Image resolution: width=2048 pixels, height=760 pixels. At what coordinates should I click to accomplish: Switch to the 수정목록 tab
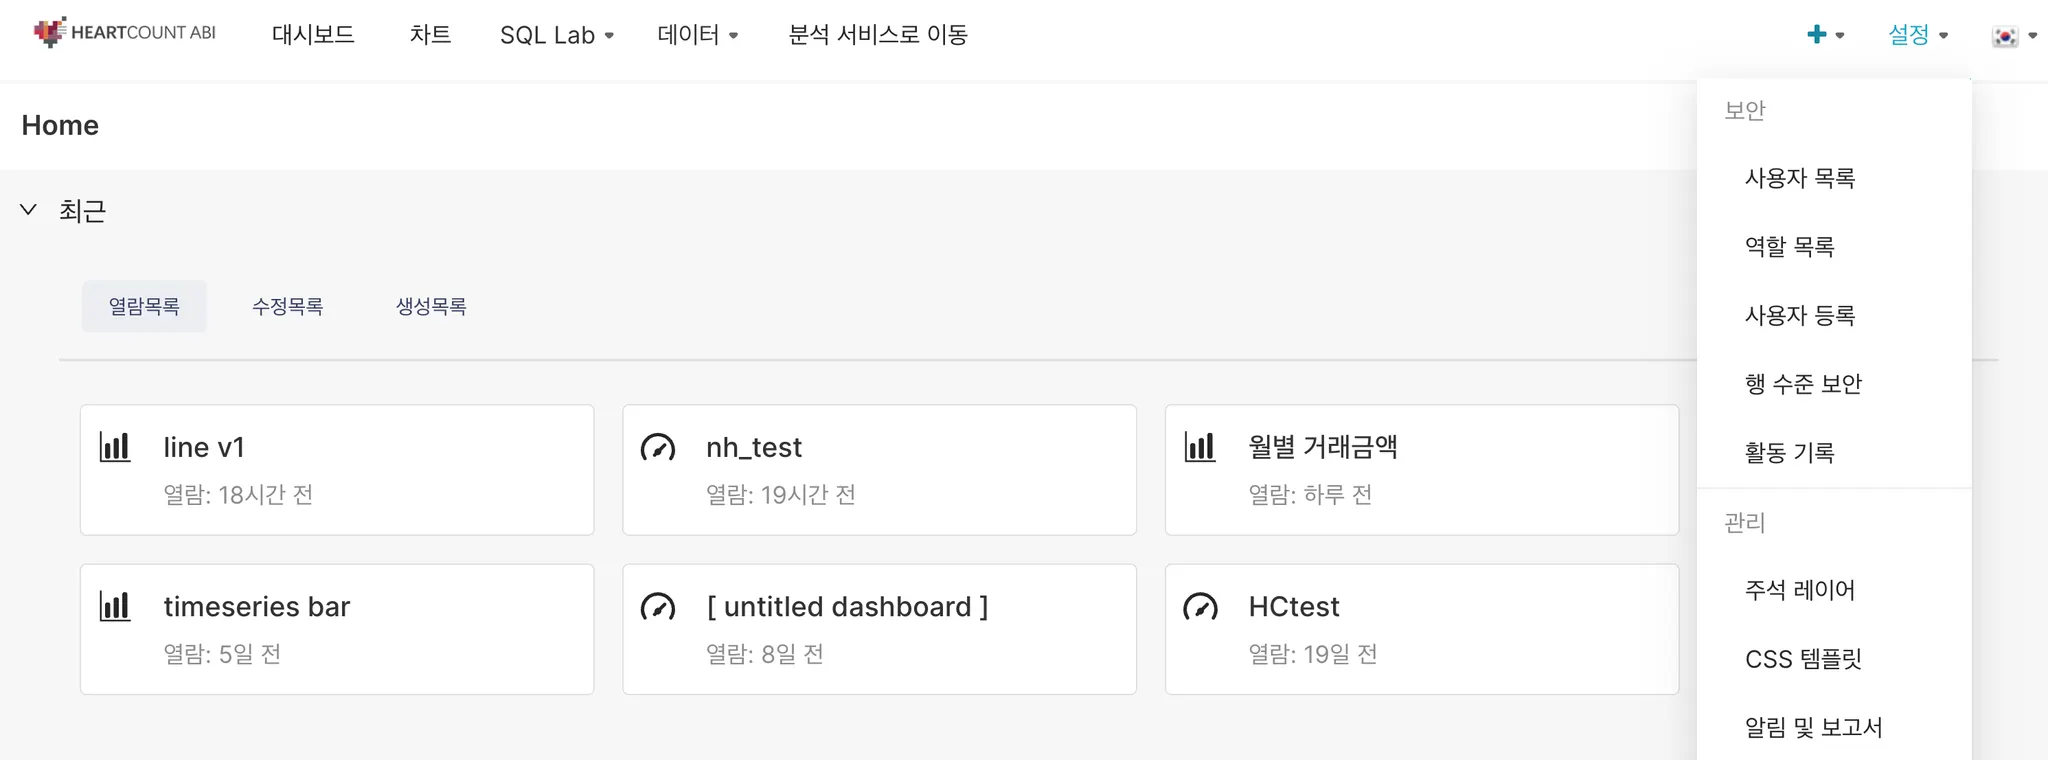coord(287,306)
